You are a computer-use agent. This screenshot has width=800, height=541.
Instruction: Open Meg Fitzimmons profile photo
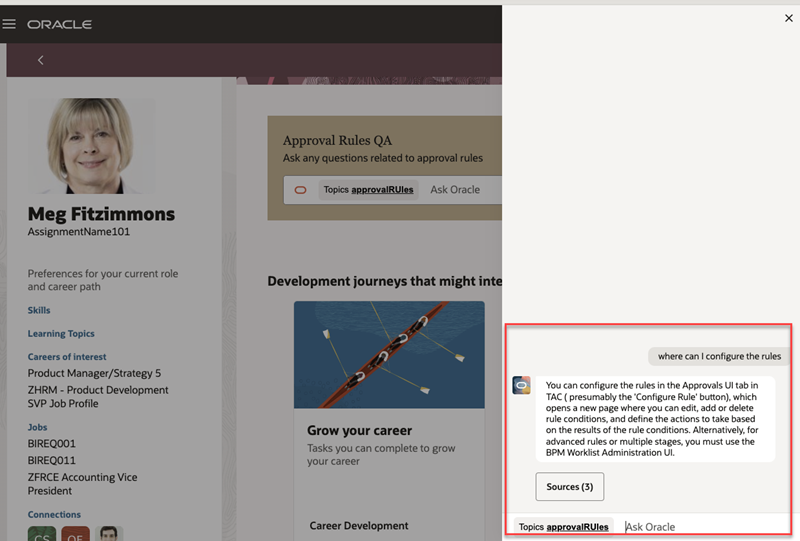(91, 146)
